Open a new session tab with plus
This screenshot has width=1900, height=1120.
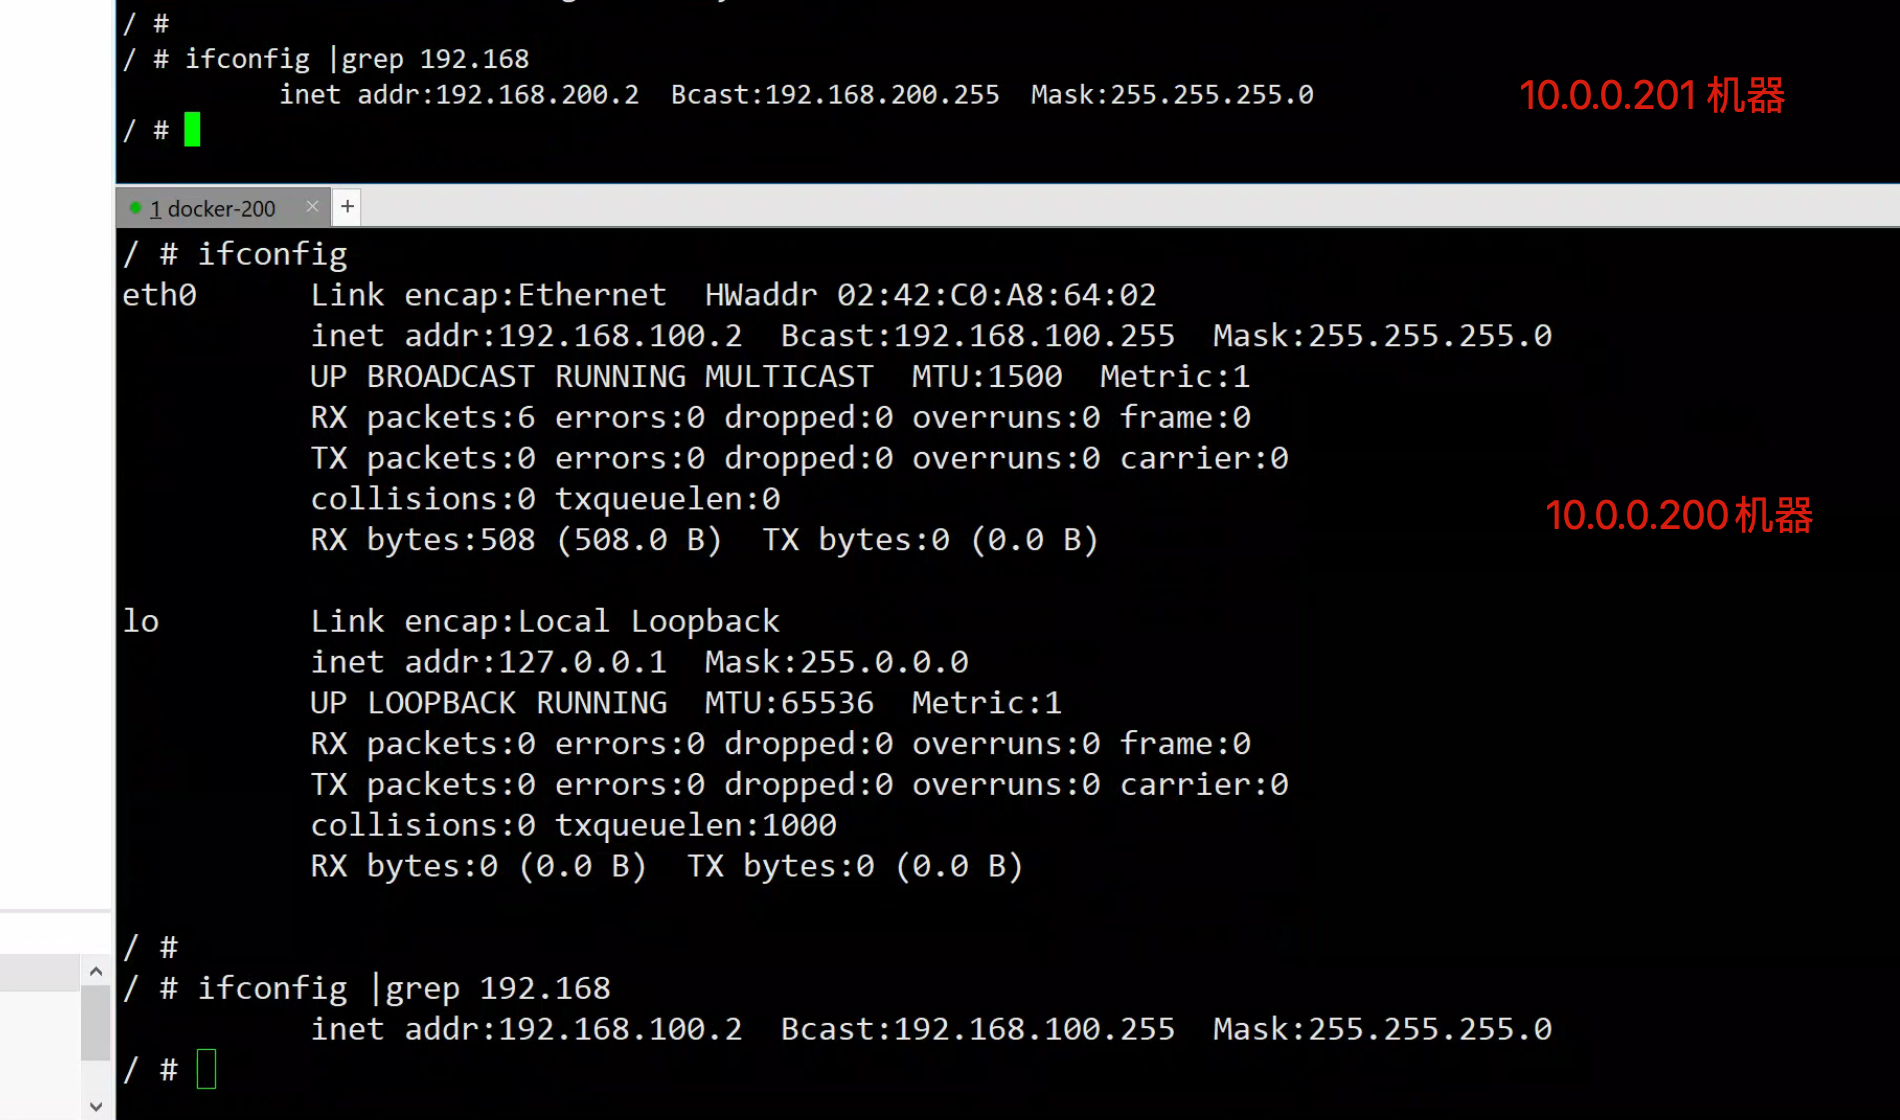(x=347, y=206)
